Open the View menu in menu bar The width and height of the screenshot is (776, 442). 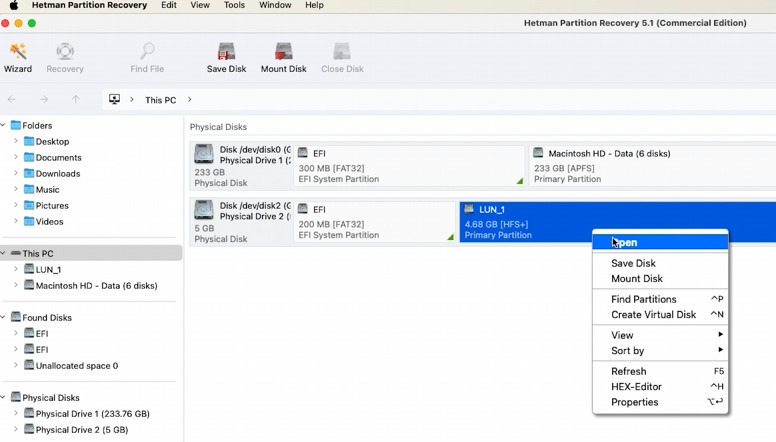(200, 5)
